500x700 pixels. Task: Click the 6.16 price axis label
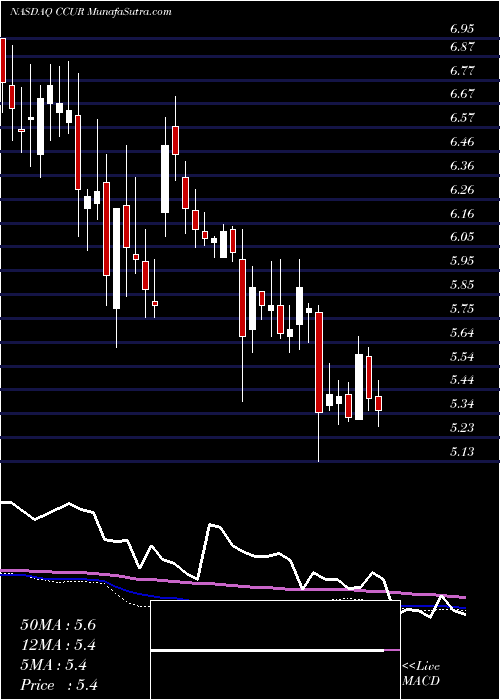point(462,214)
